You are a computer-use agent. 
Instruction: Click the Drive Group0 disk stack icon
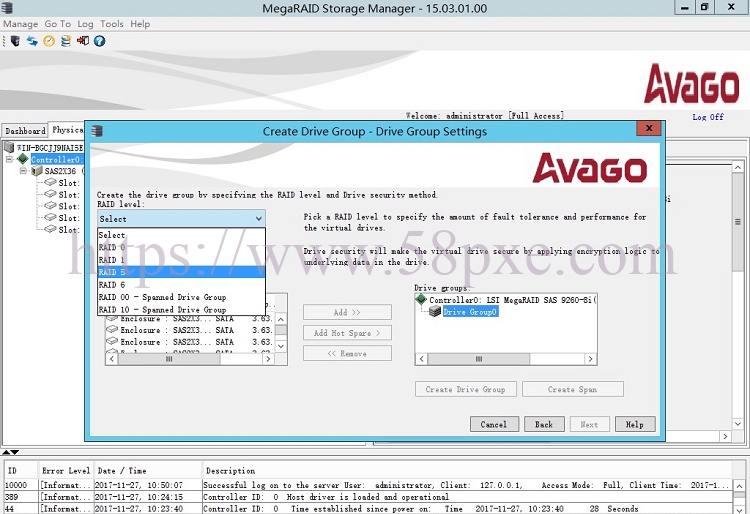click(x=435, y=312)
